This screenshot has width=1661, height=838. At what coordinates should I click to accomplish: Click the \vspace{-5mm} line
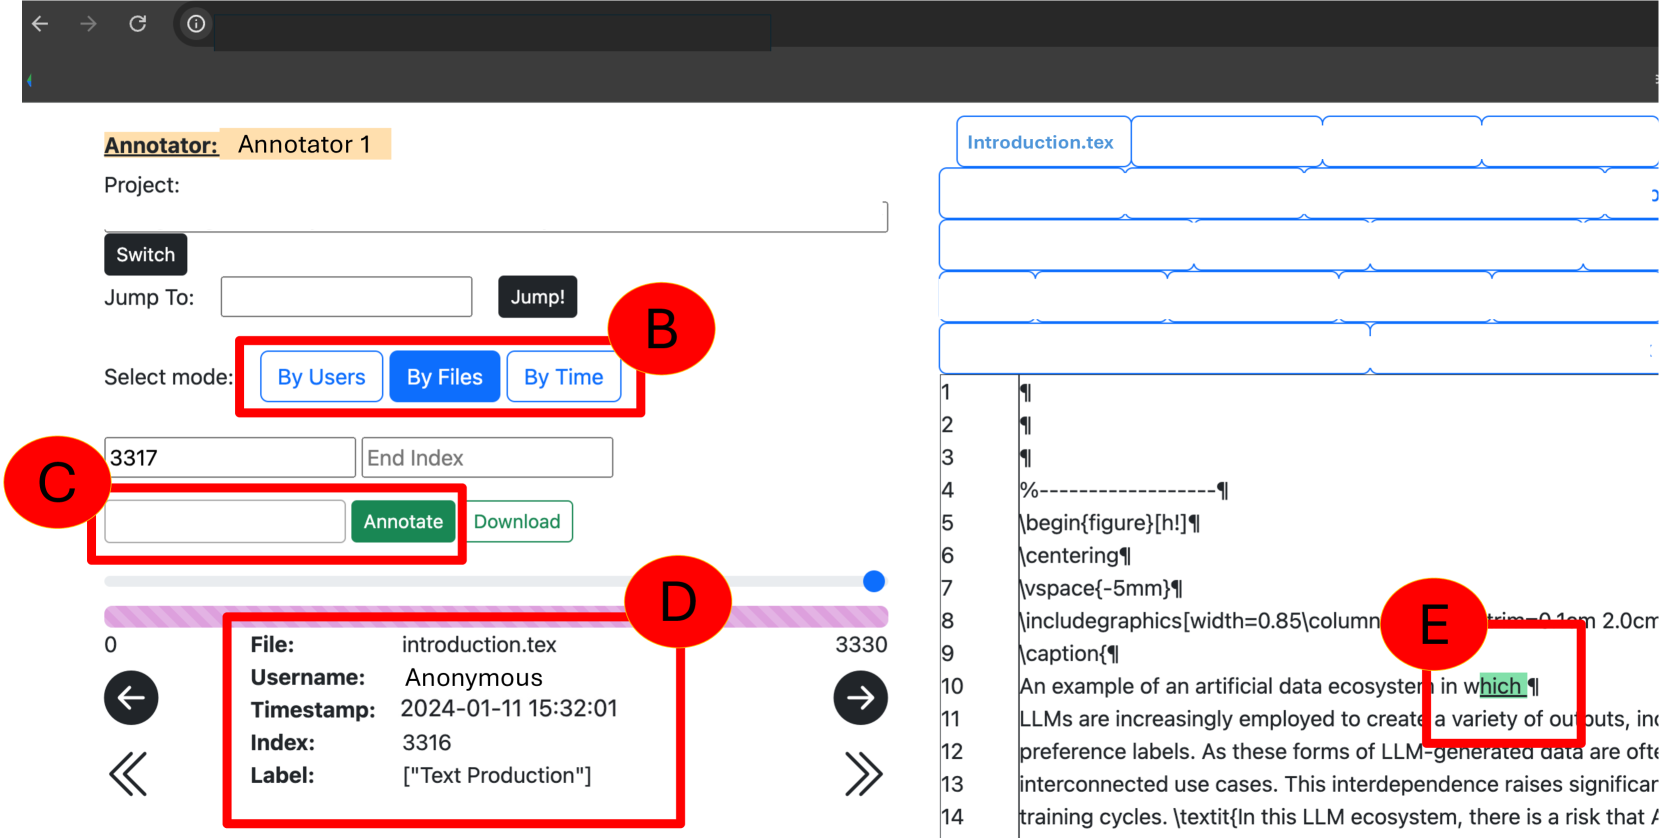pyautogui.click(x=1101, y=588)
